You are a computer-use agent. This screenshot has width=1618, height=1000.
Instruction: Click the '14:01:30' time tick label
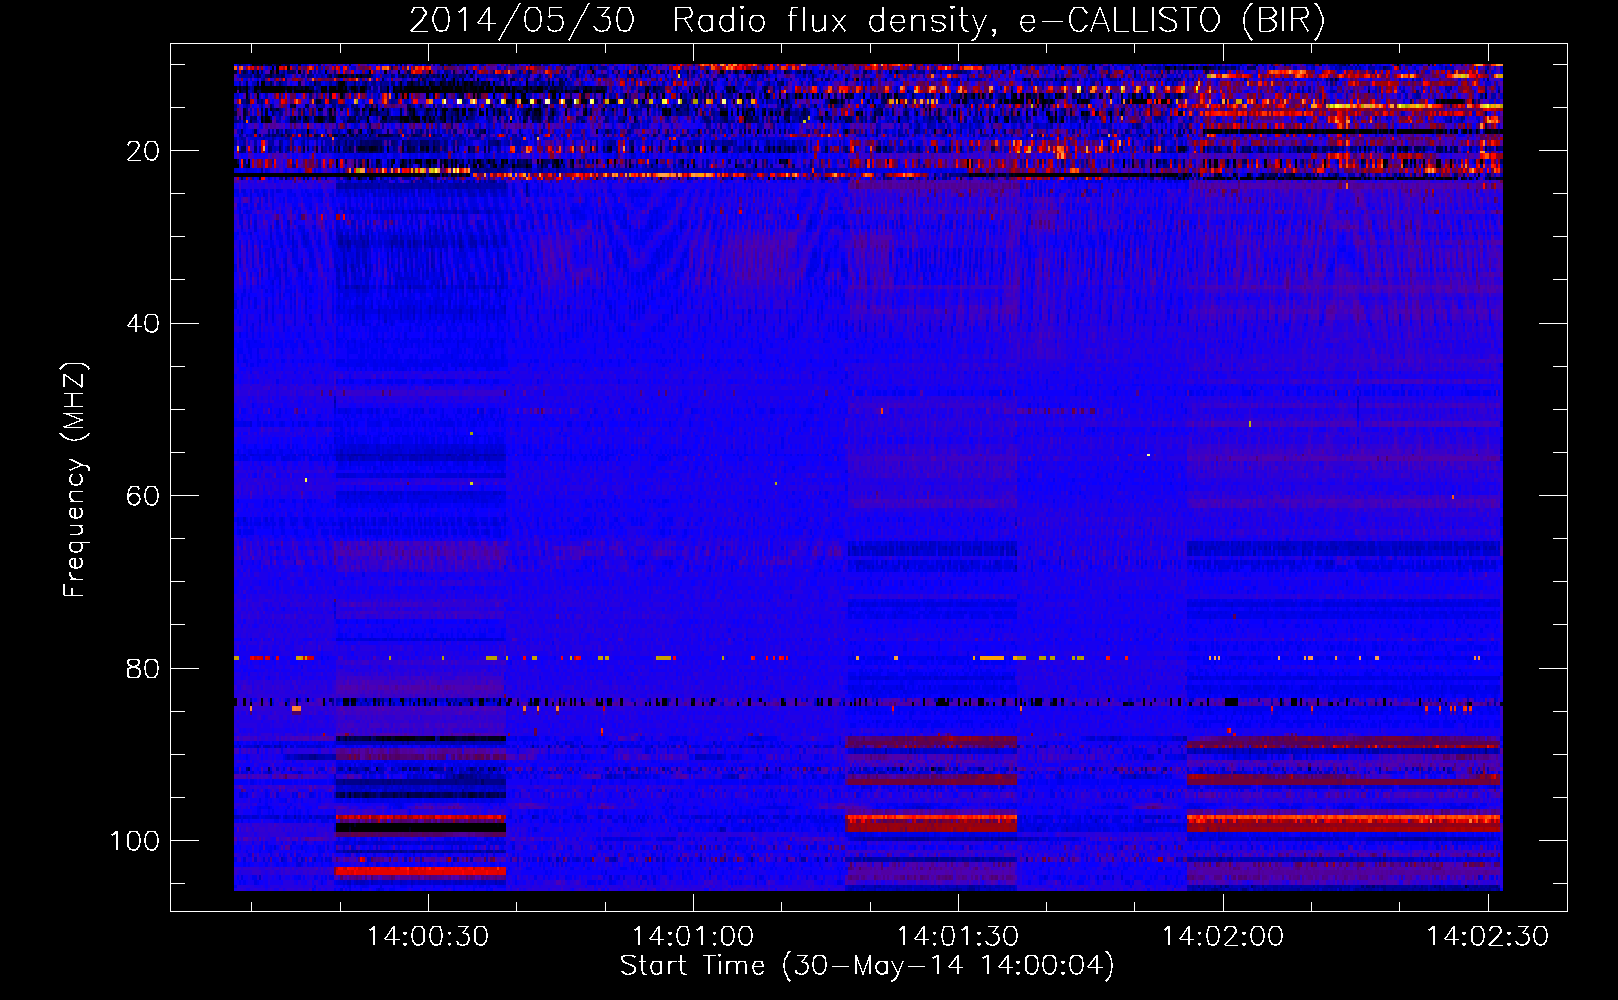pos(958,936)
